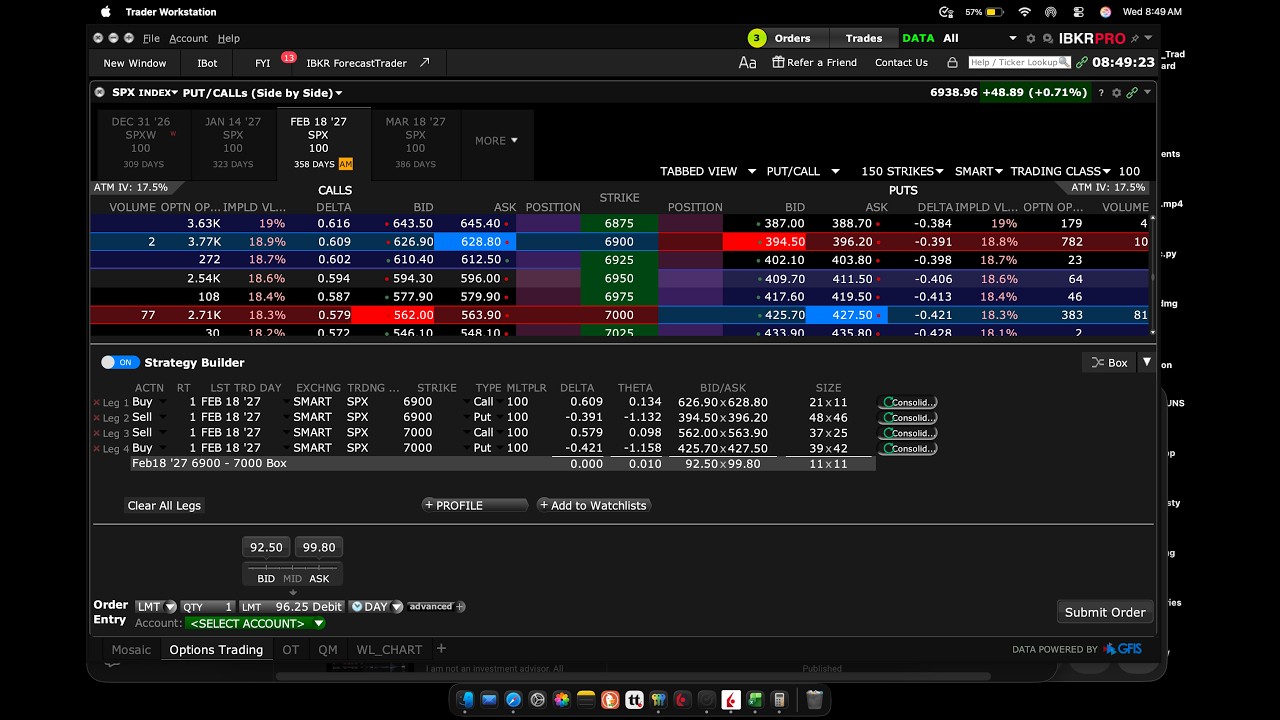Viewport: 1280px width, 720px height.
Task: Click the Wi-Fi icon in the macOS menu bar
Action: tap(1024, 12)
